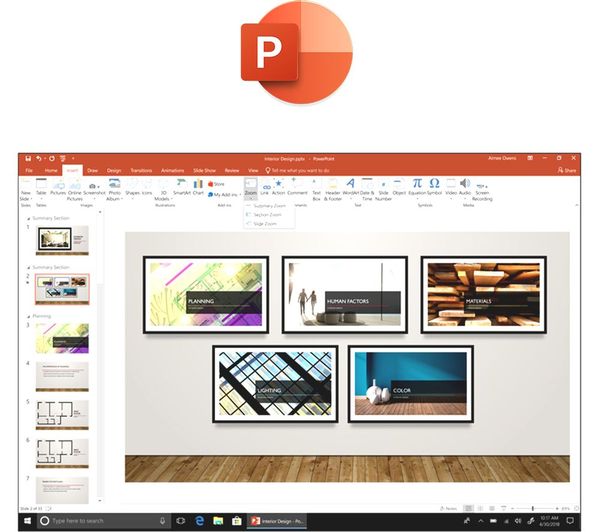This screenshot has width=600, height=532.
Task: Open Microsoft Edge from the taskbar
Action: [199, 521]
